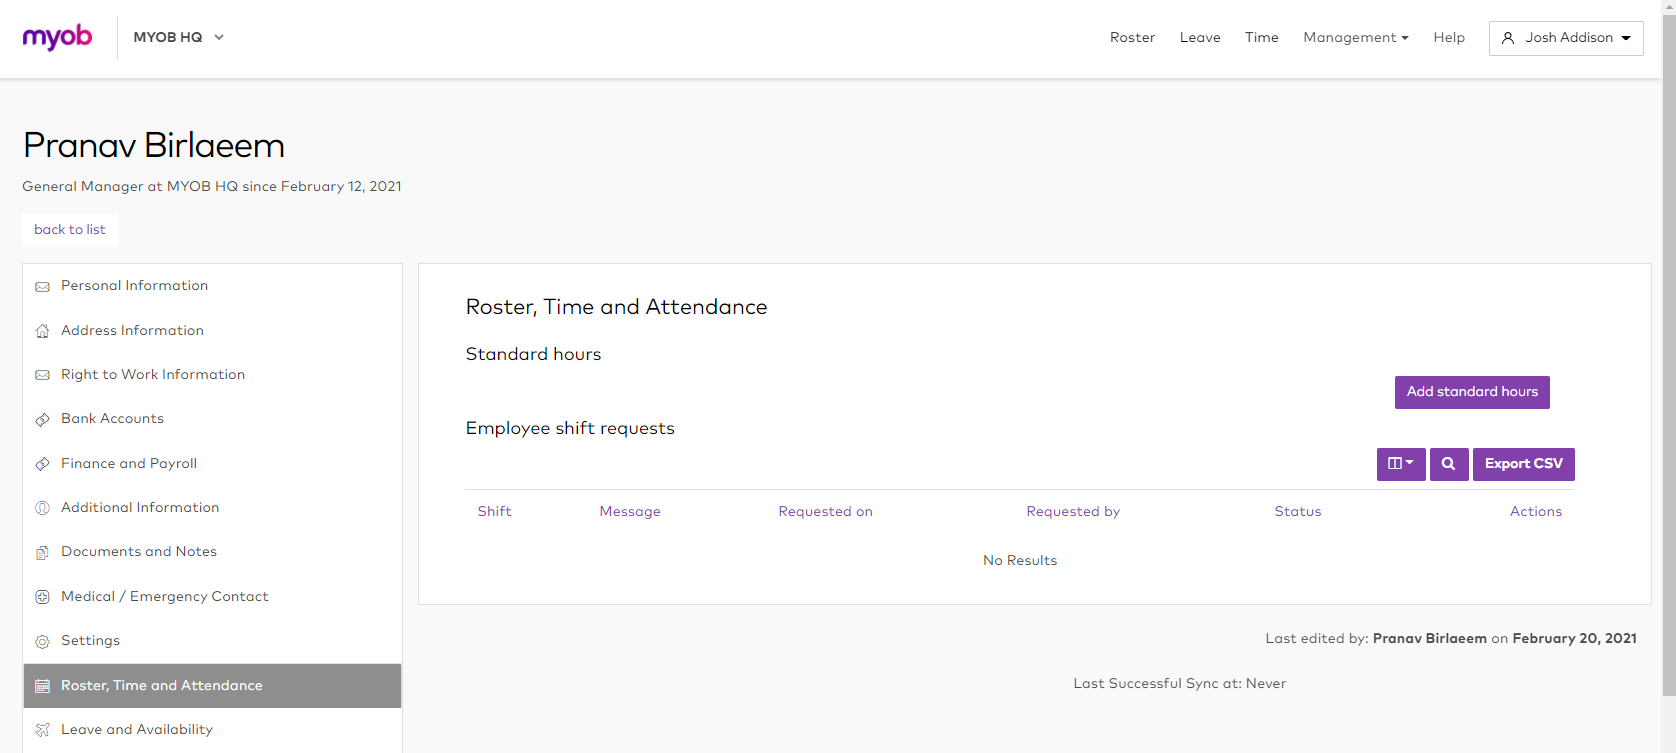Open the Josh Addison user menu
The image size is (1676, 753).
1565,38
